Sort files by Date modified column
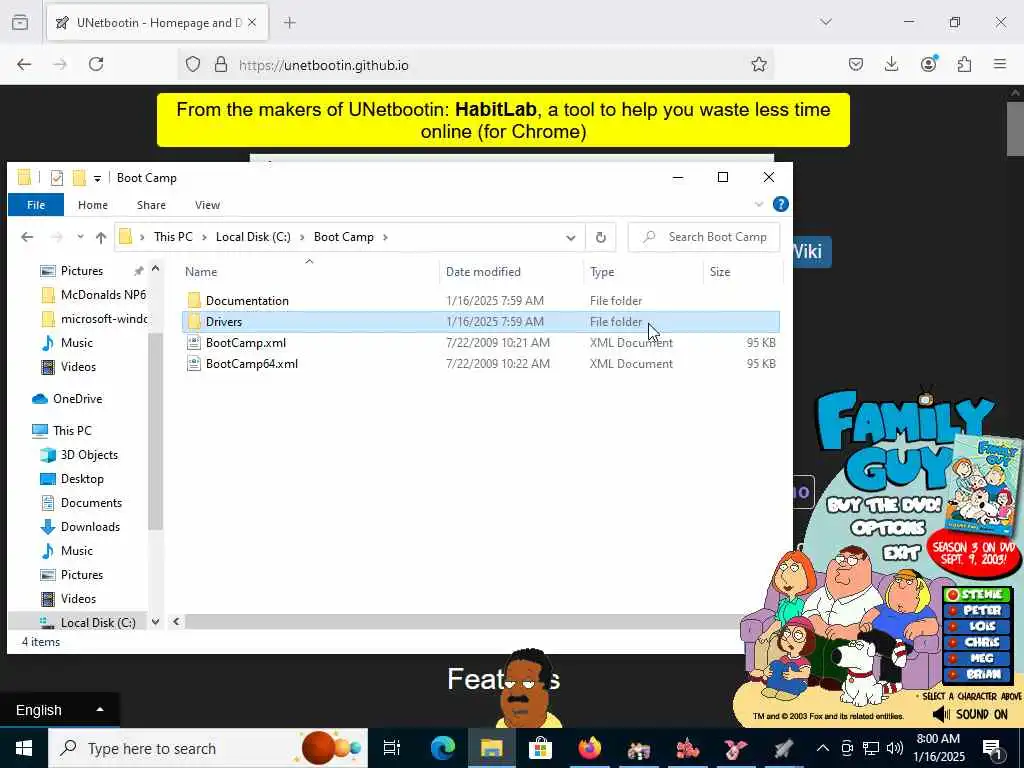Image resolution: width=1024 pixels, height=768 pixels. click(483, 272)
